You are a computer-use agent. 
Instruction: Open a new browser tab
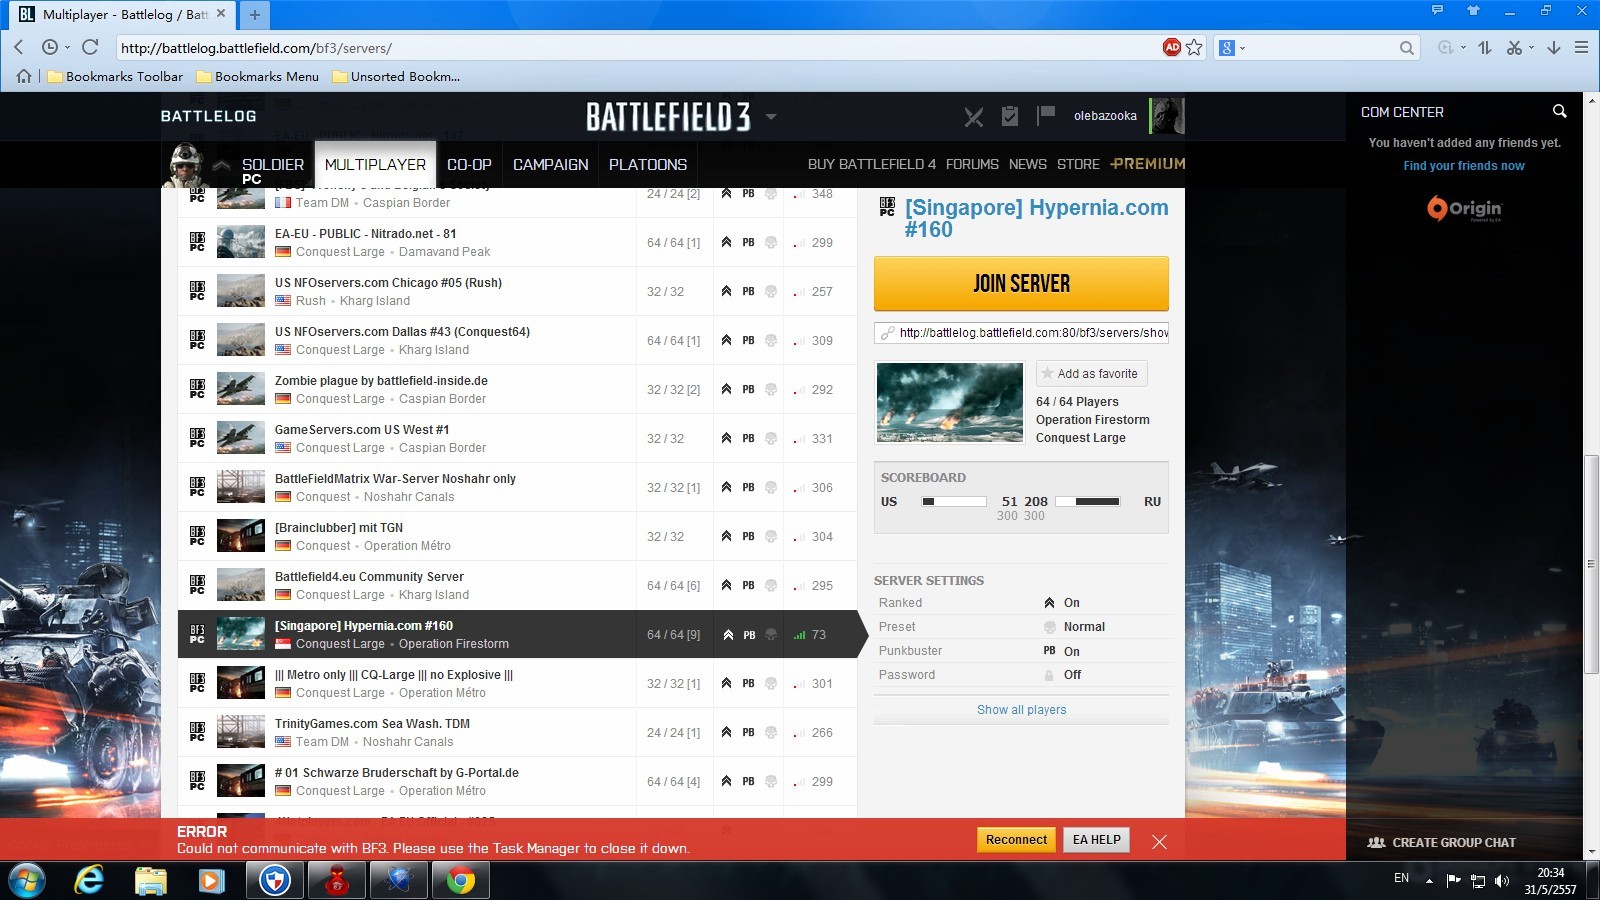click(x=254, y=15)
